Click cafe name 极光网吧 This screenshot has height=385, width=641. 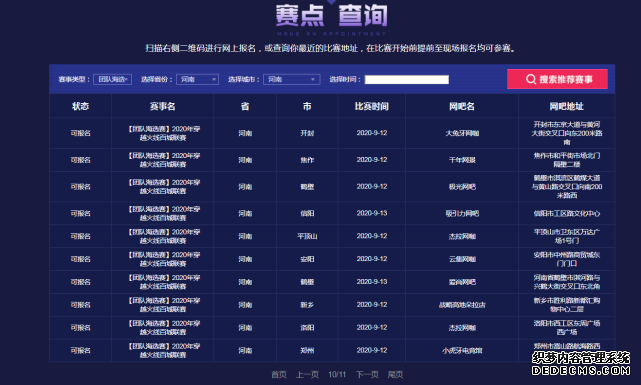pos(462,187)
